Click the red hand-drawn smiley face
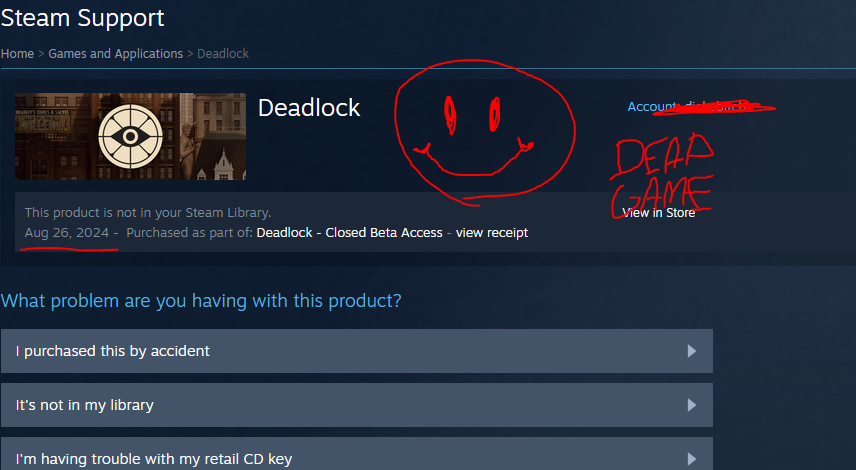This screenshot has height=470, width=856. coord(484,133)
